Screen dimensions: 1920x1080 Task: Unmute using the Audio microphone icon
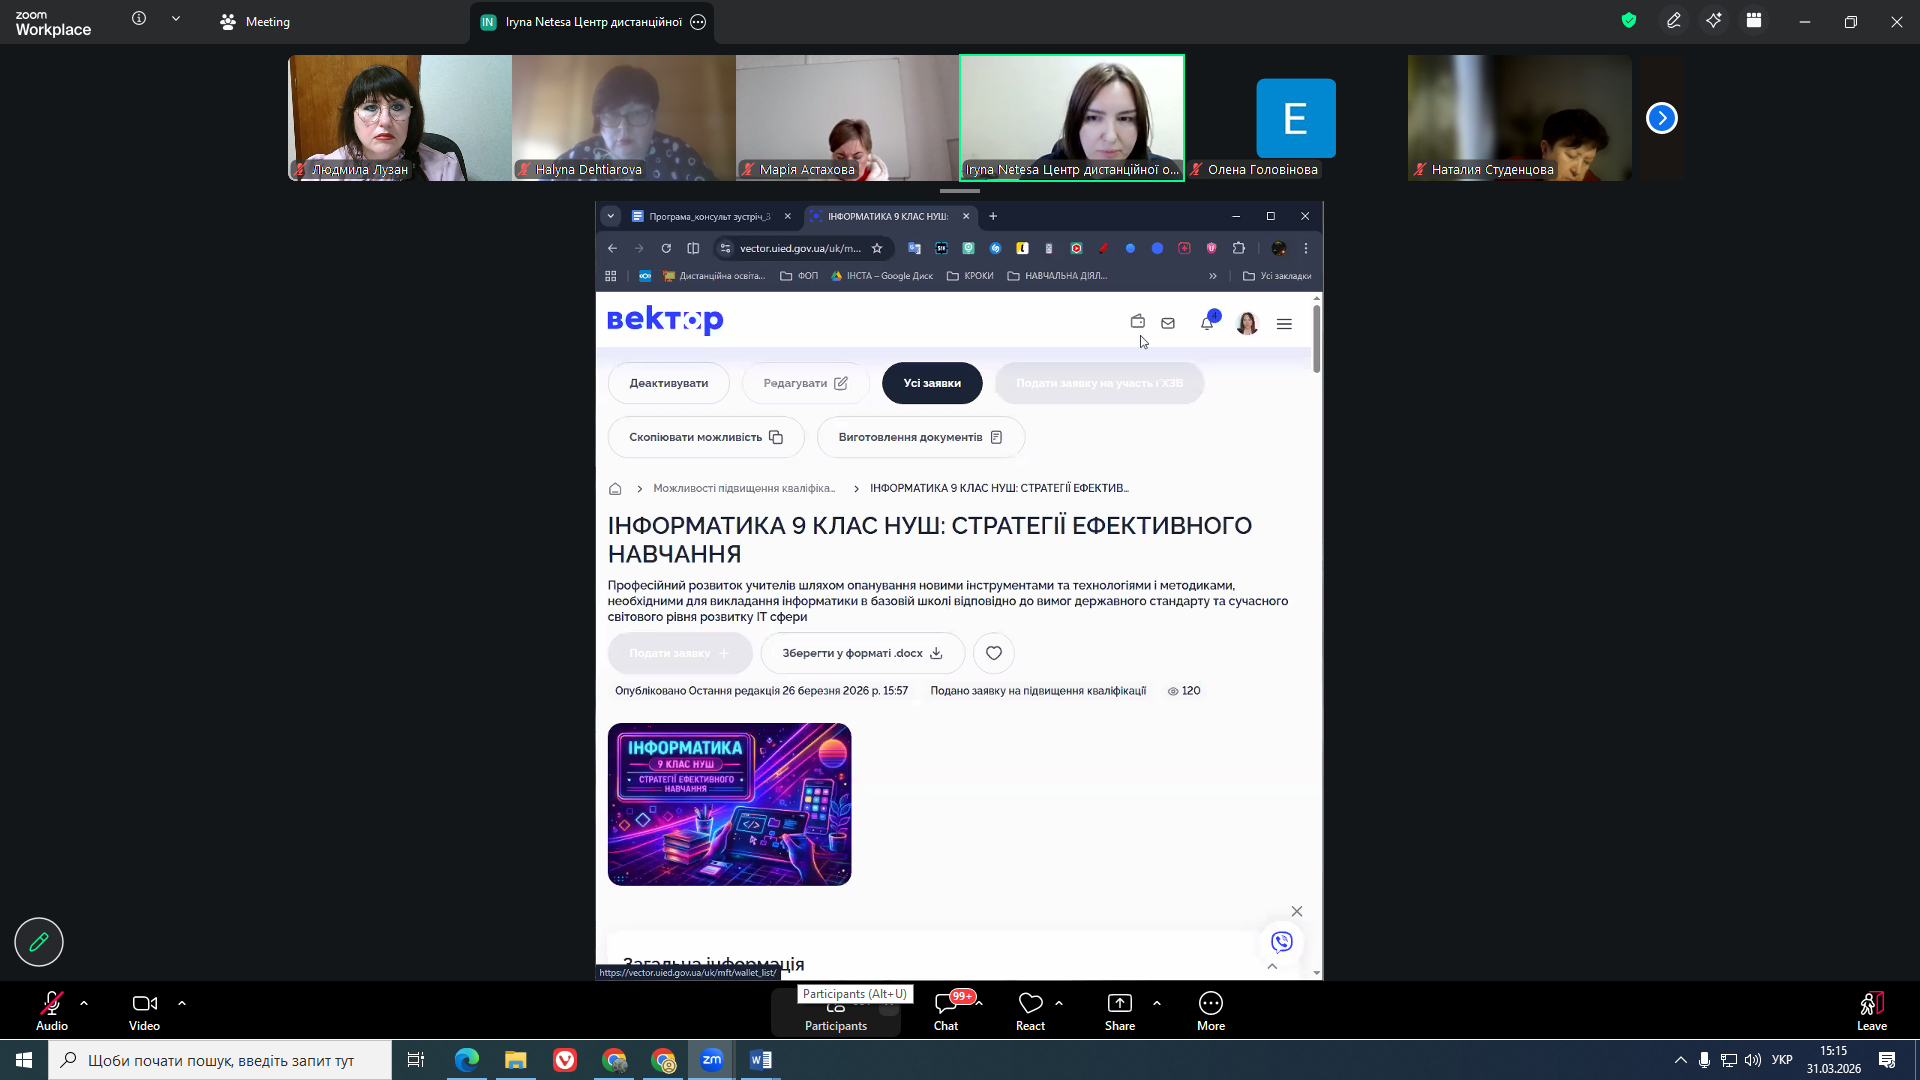(51, 1003)
